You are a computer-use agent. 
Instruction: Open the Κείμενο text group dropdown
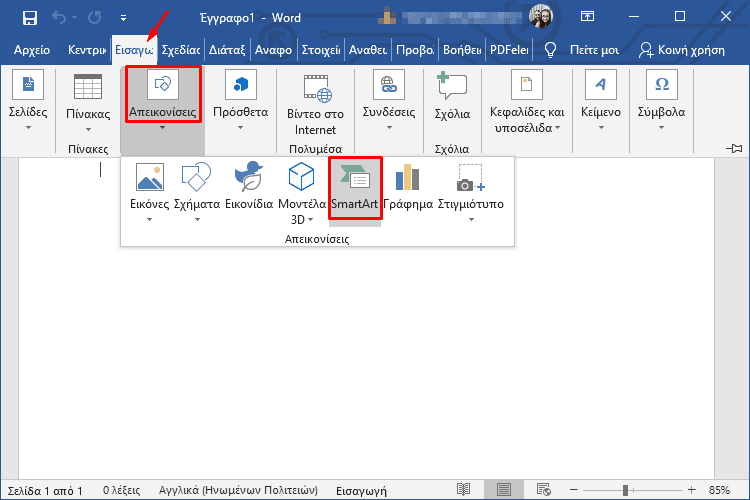(601, 100)
